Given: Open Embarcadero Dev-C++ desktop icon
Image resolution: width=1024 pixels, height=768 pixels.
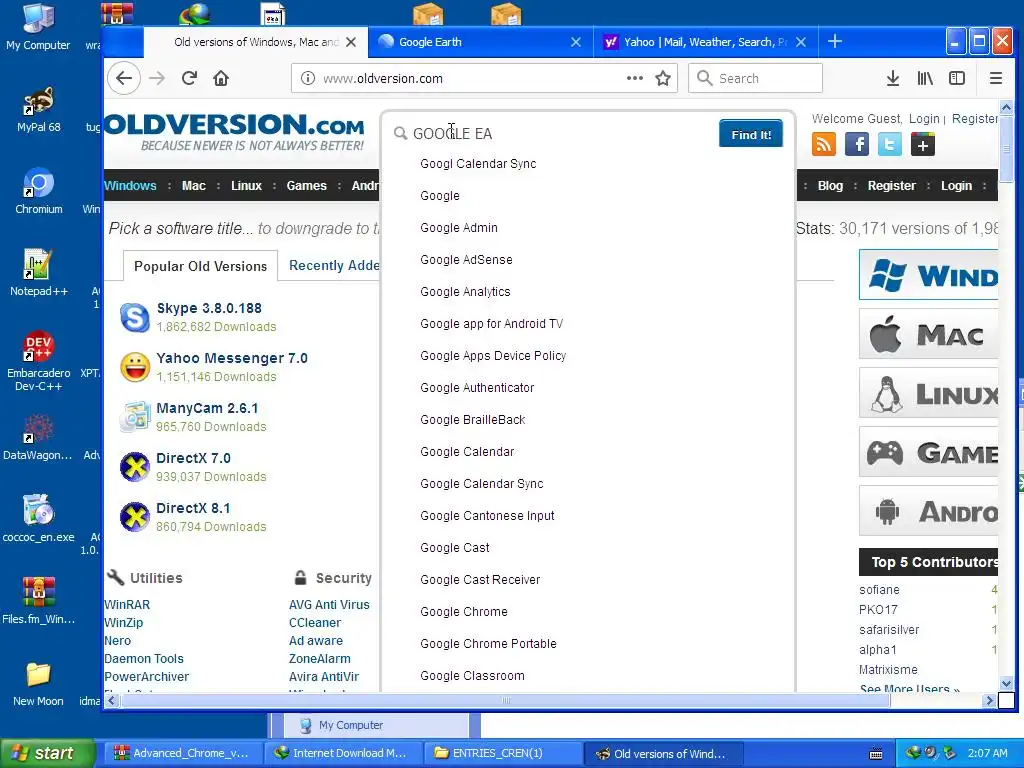Looking at the screenshot, I should tap(39, 360).
